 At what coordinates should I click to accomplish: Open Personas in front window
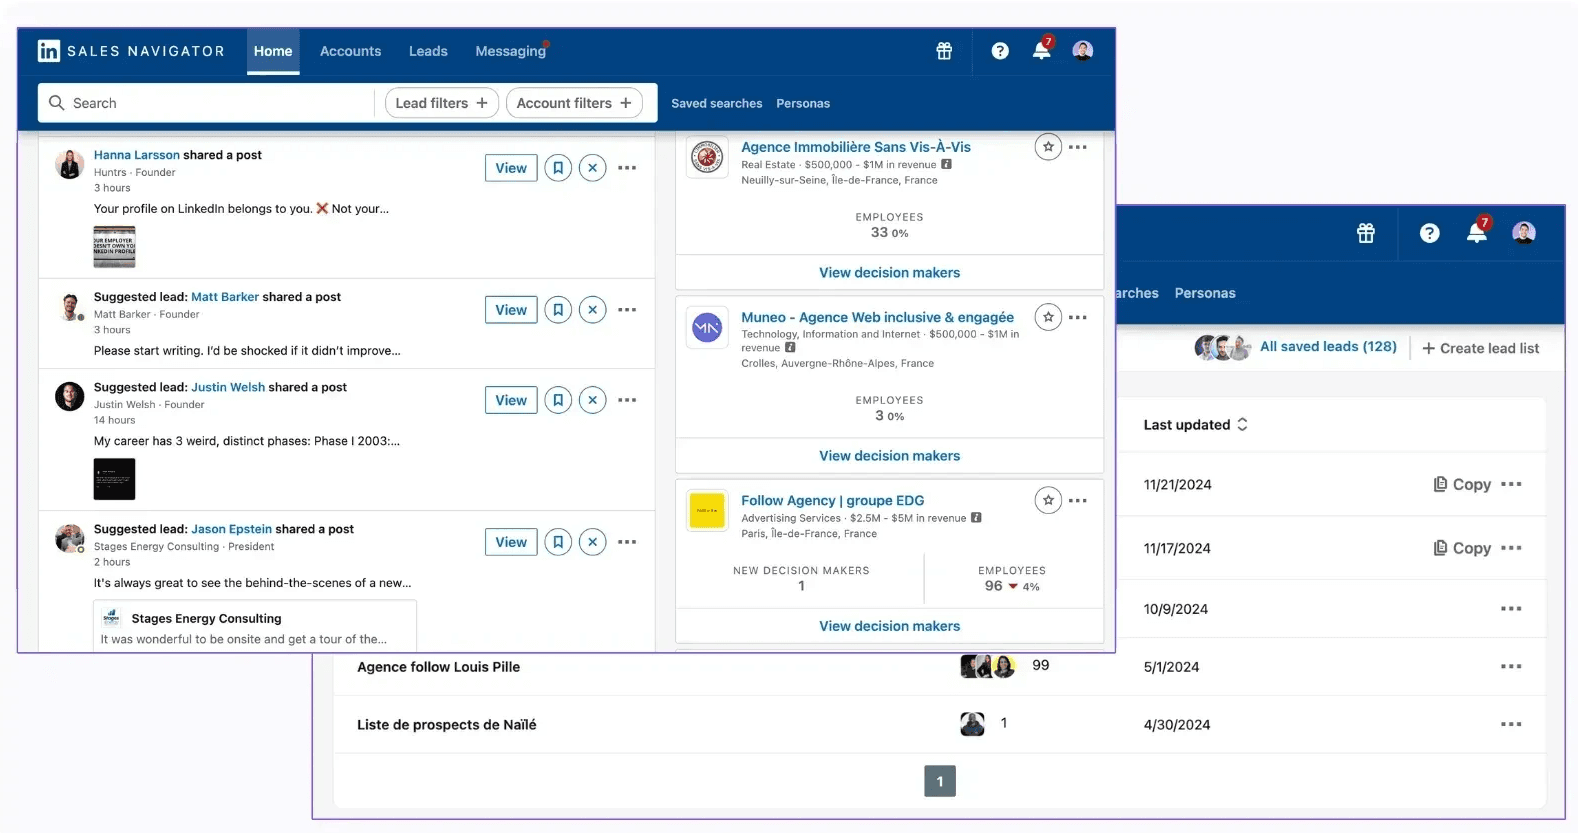803,103
